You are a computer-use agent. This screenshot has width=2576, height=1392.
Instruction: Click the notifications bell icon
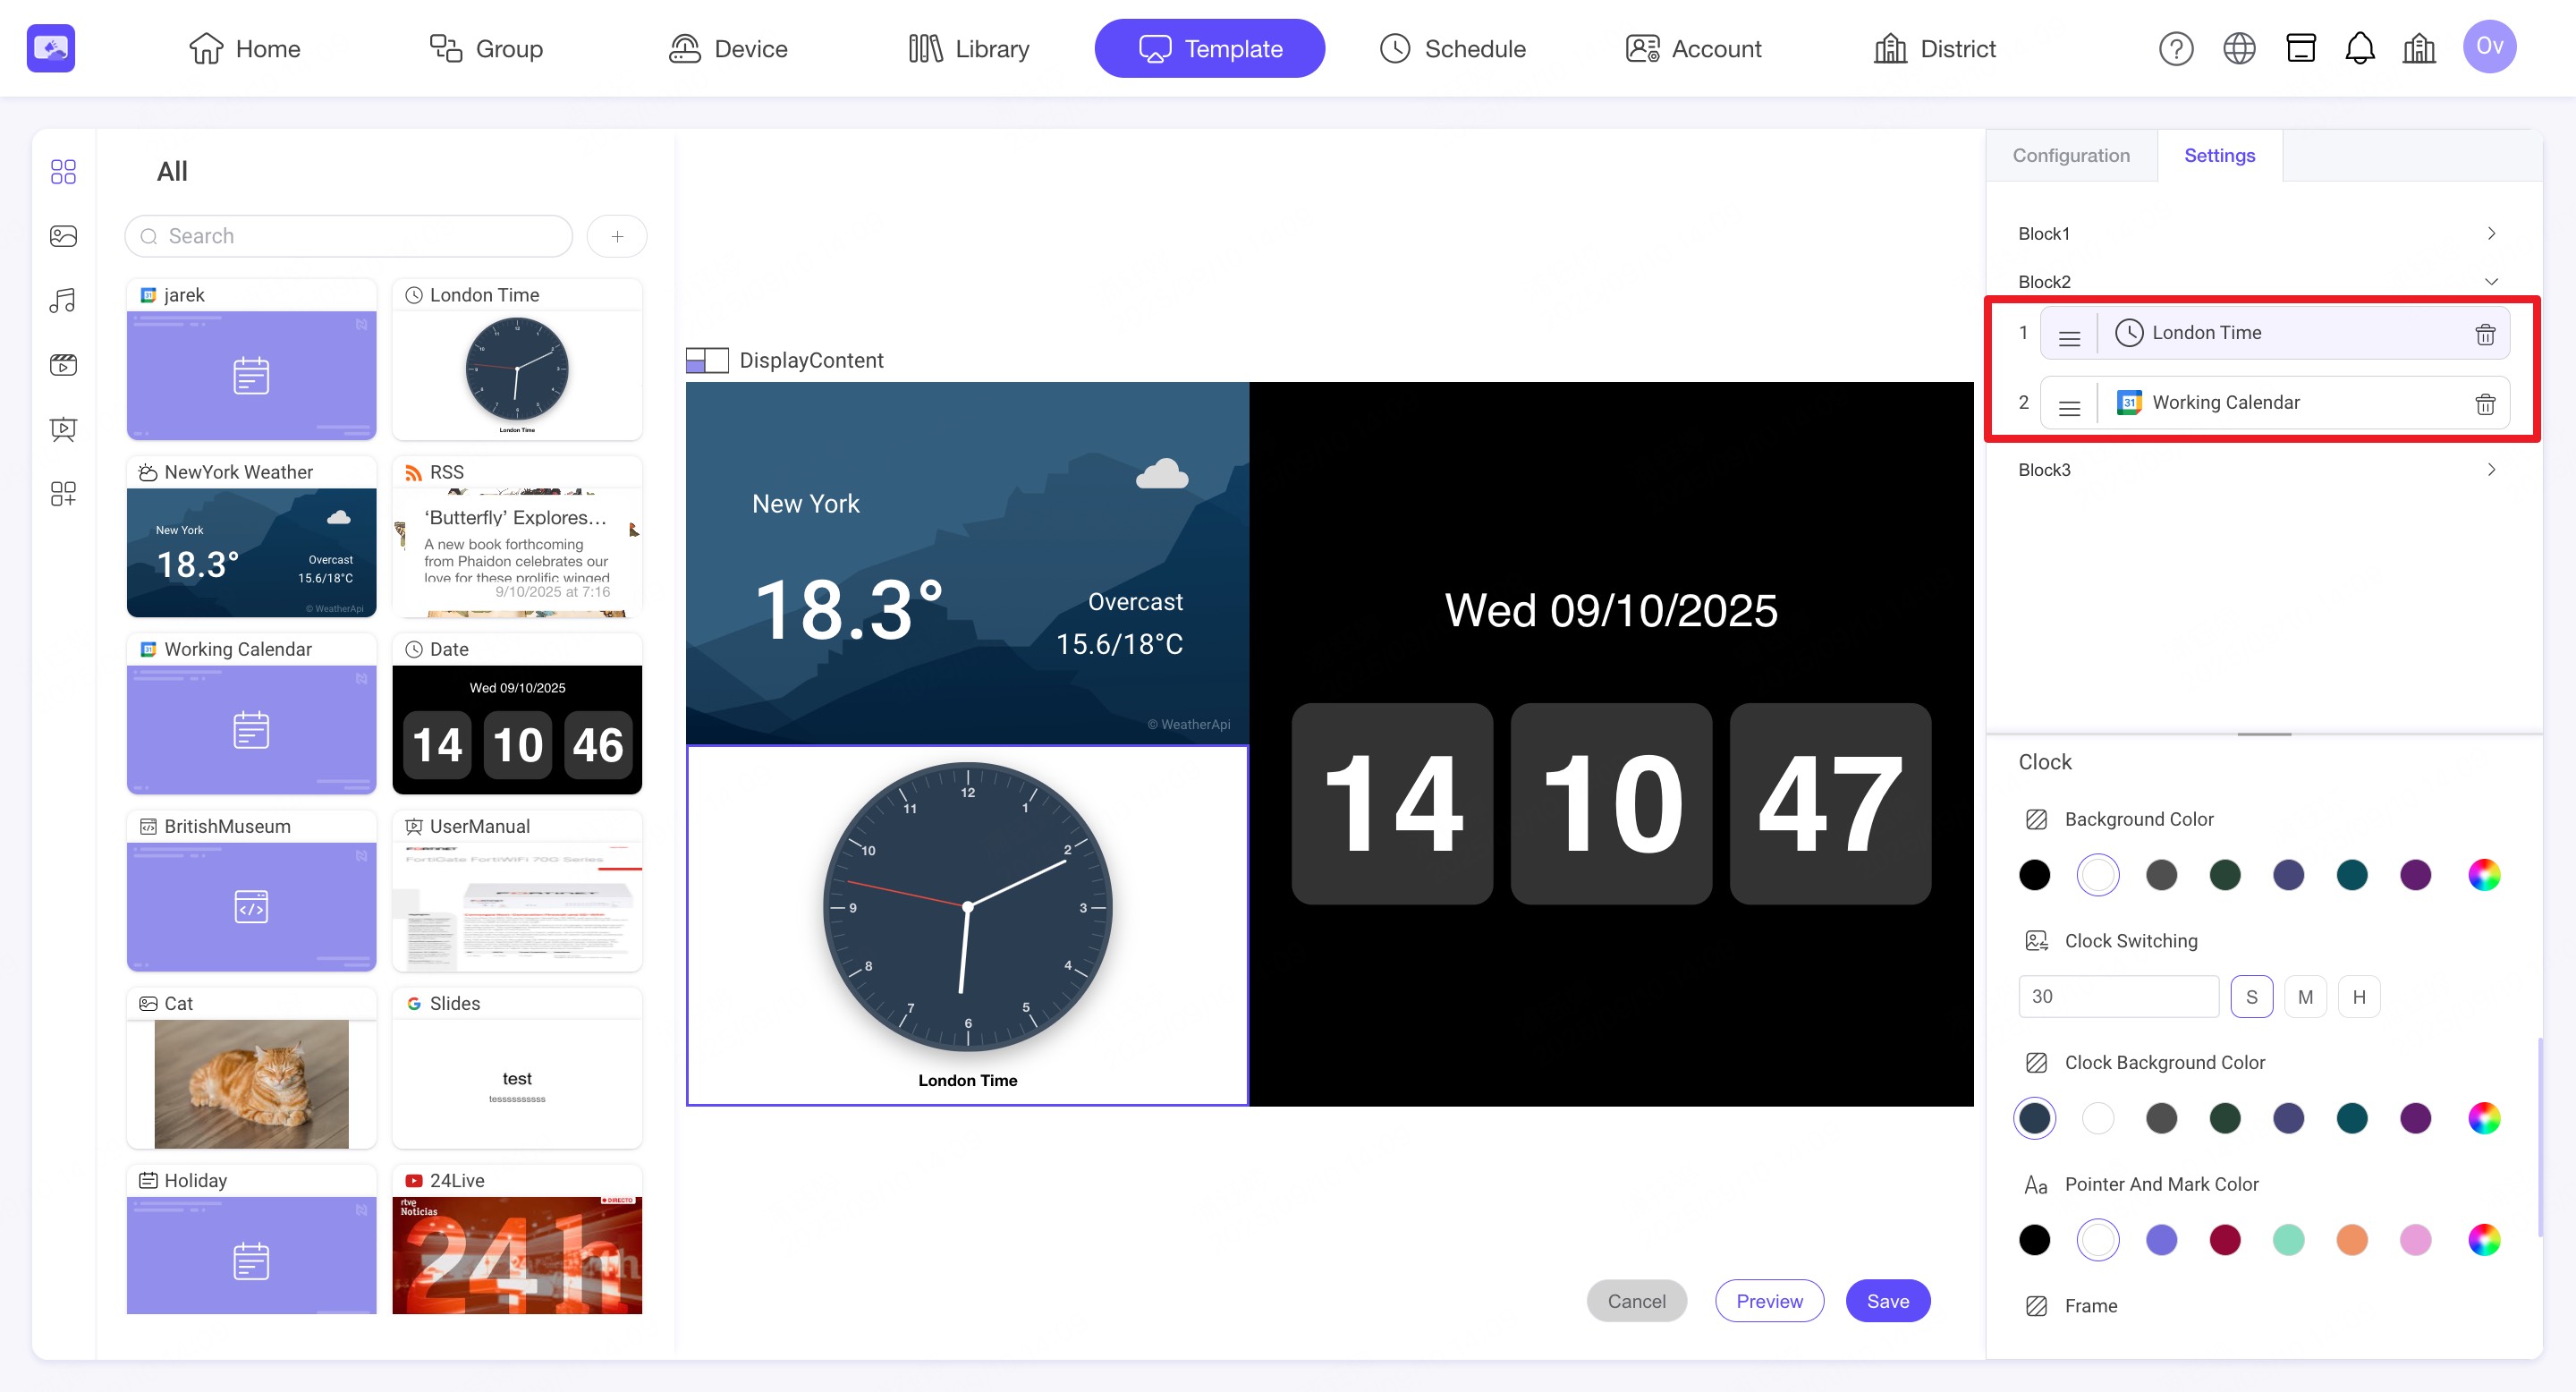[2359, 48]
